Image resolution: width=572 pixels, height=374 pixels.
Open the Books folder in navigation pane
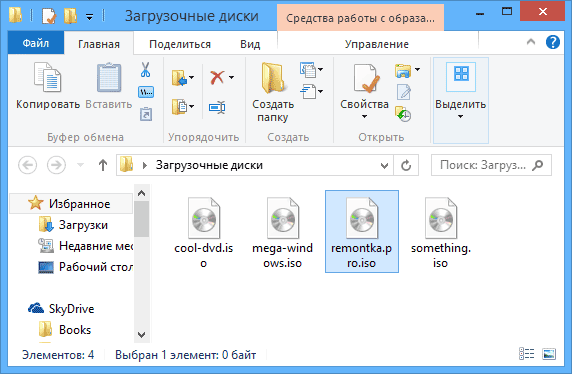[65, 329]
